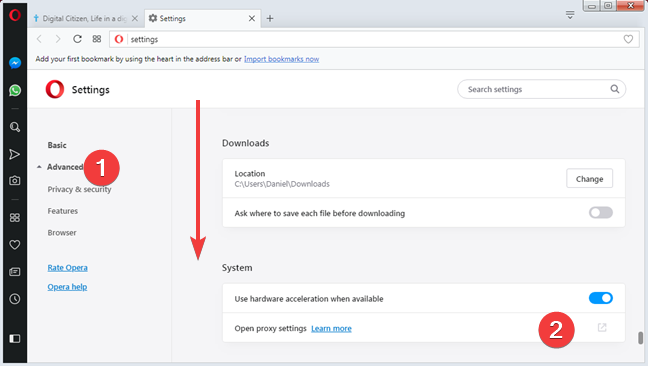Select Privacy & security section
This screenshot has width=648, height=366.
[x=79, y=189]
